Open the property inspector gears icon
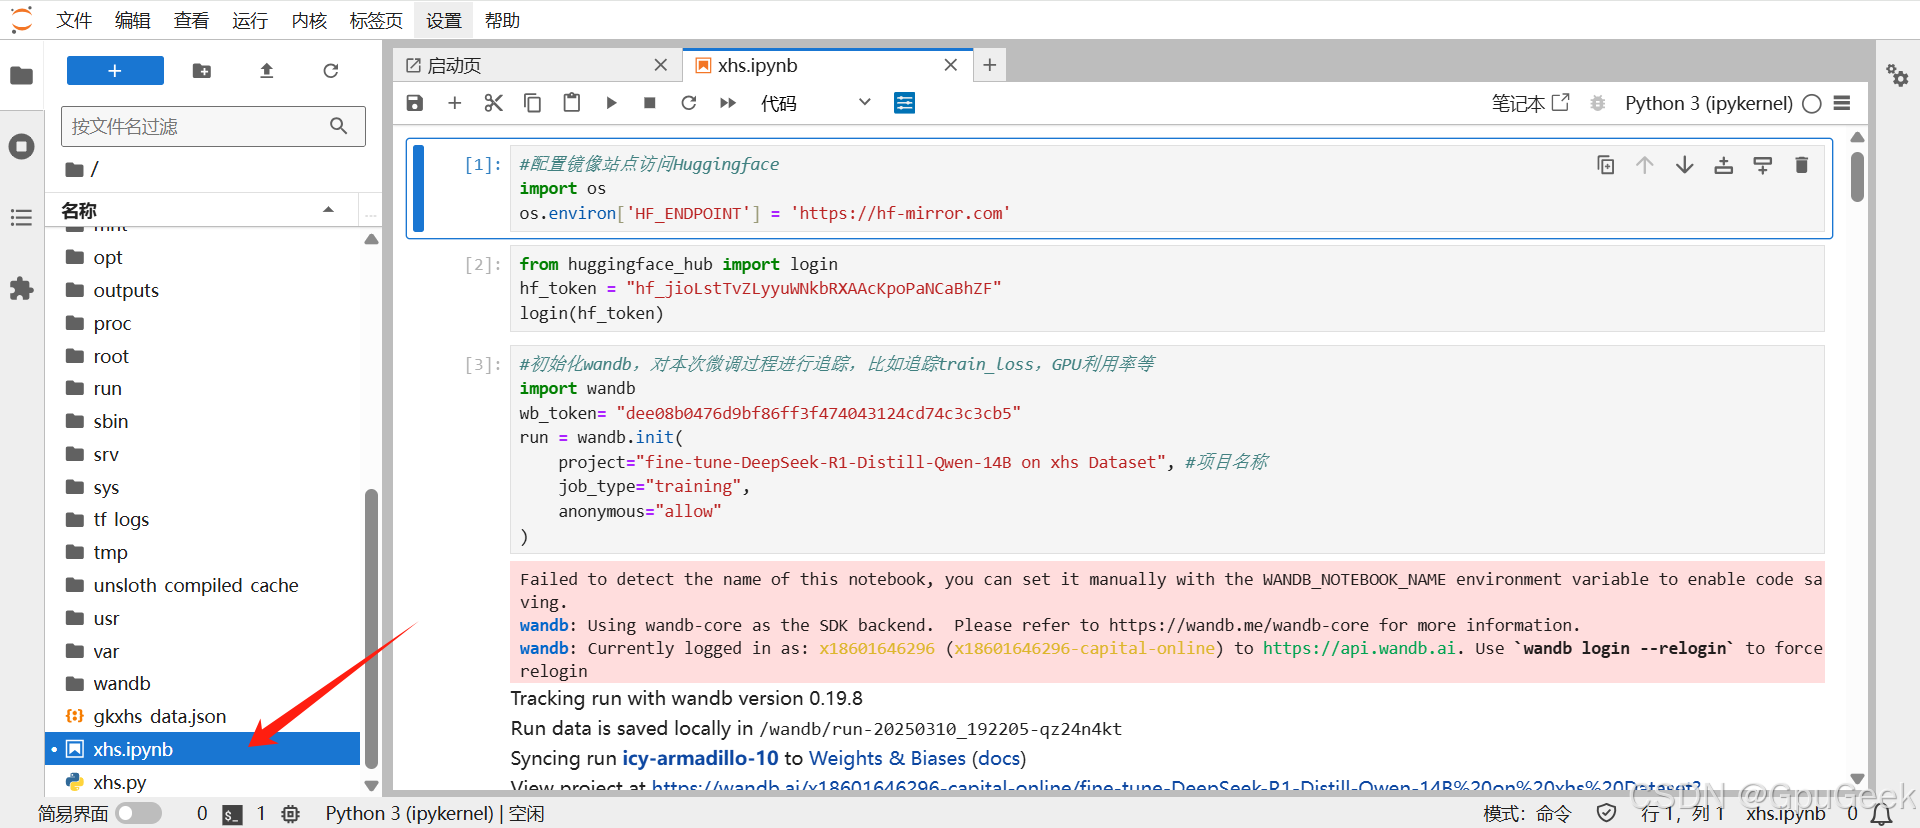 click(x=1897, y=75)
